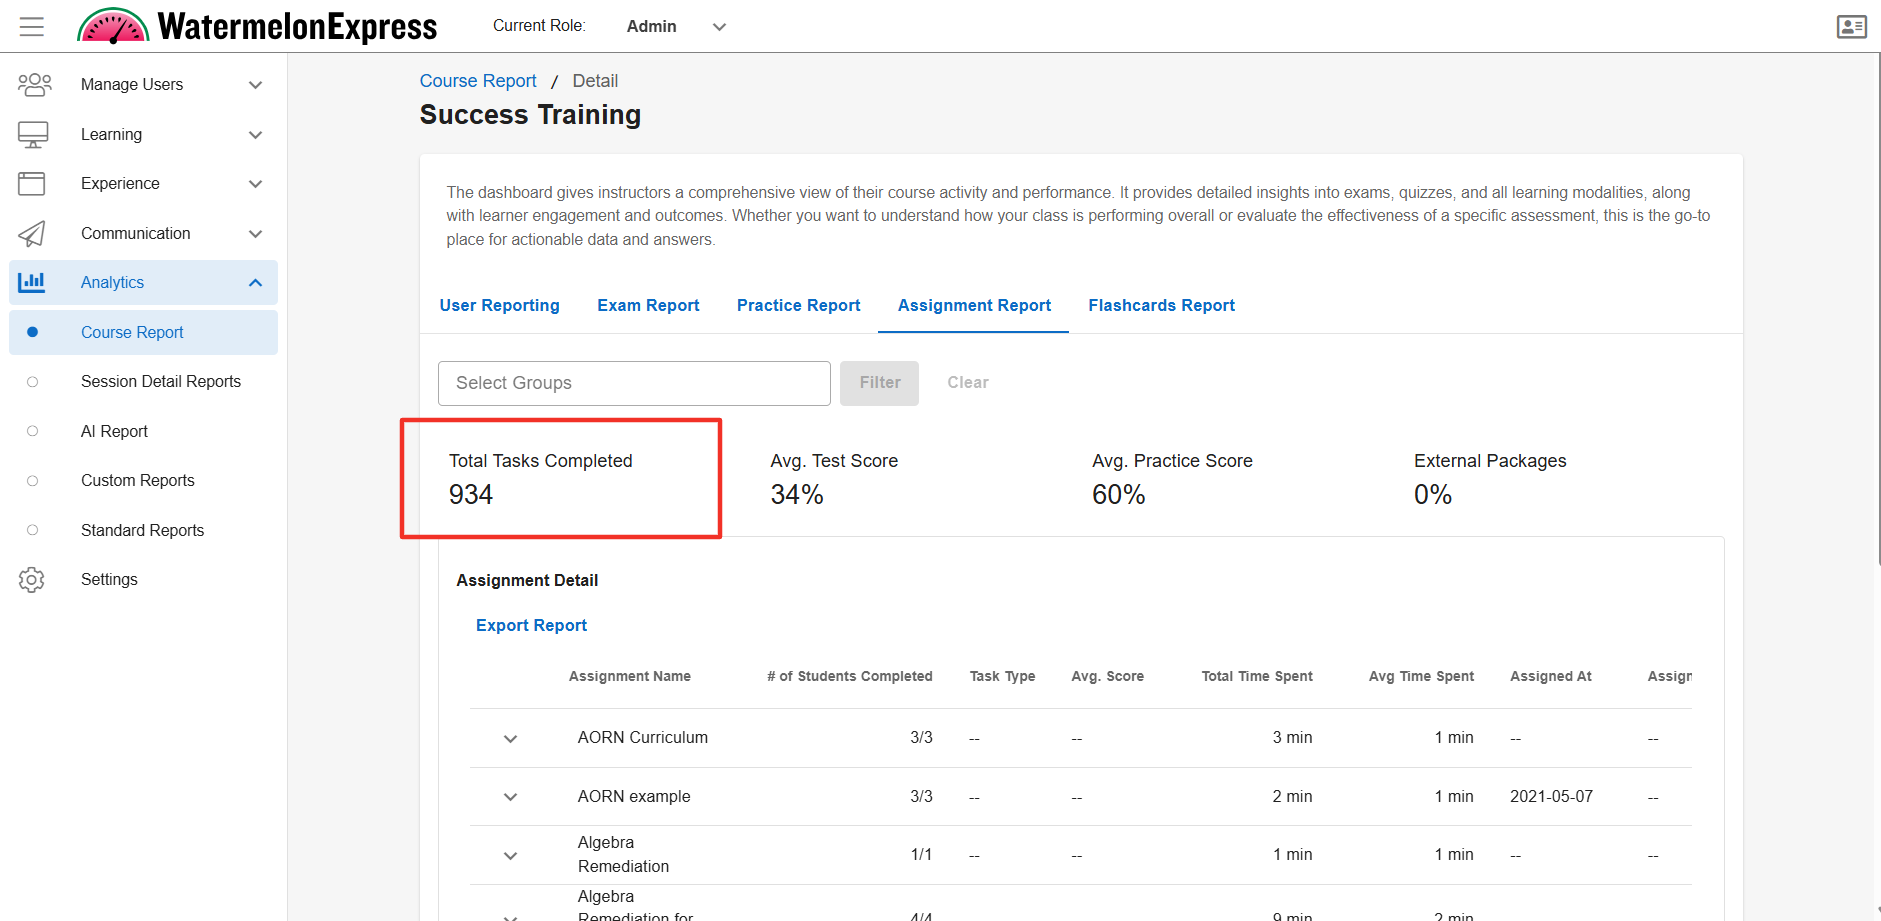Open the profile card icon
Viewport: 1881px width, 921px height.
pos(1851,26)
